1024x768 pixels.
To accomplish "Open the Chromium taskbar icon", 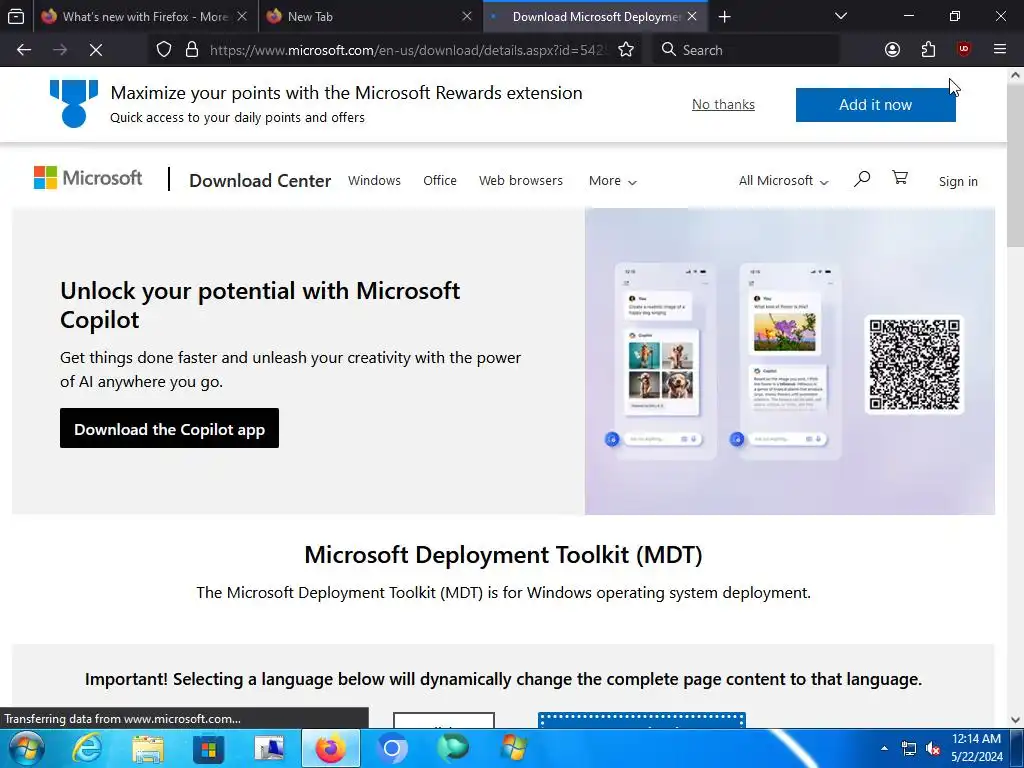I will tap(391, 748).
